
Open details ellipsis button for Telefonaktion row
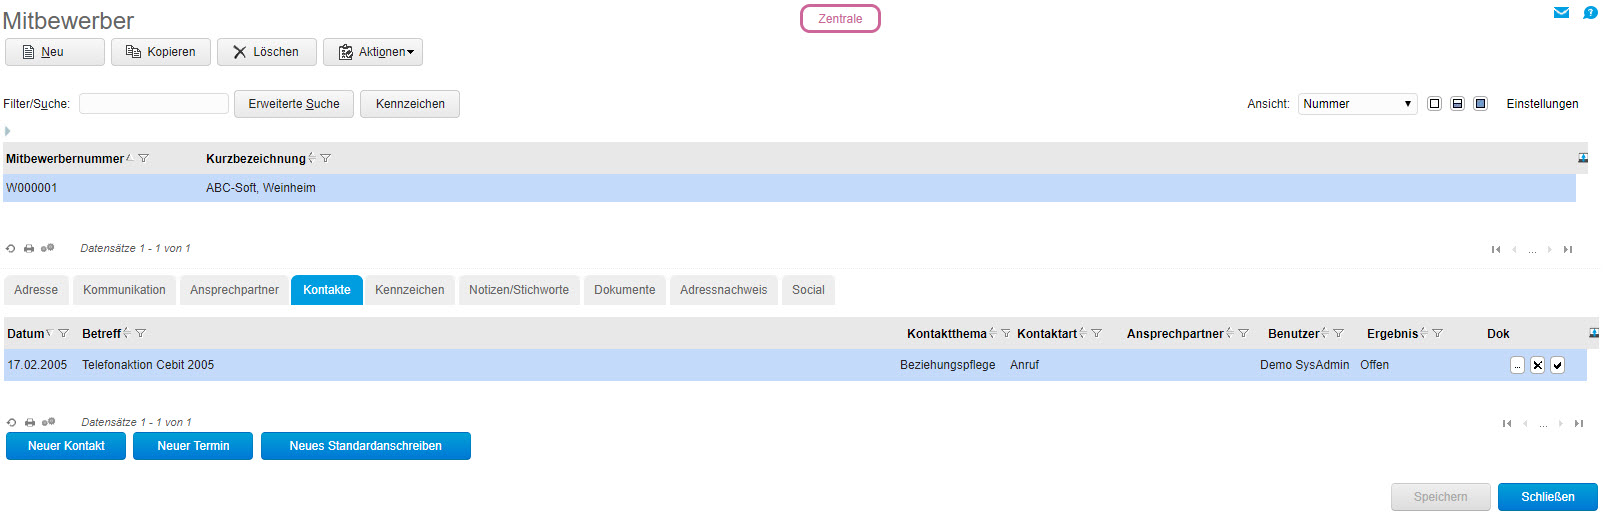point(1517,365)
